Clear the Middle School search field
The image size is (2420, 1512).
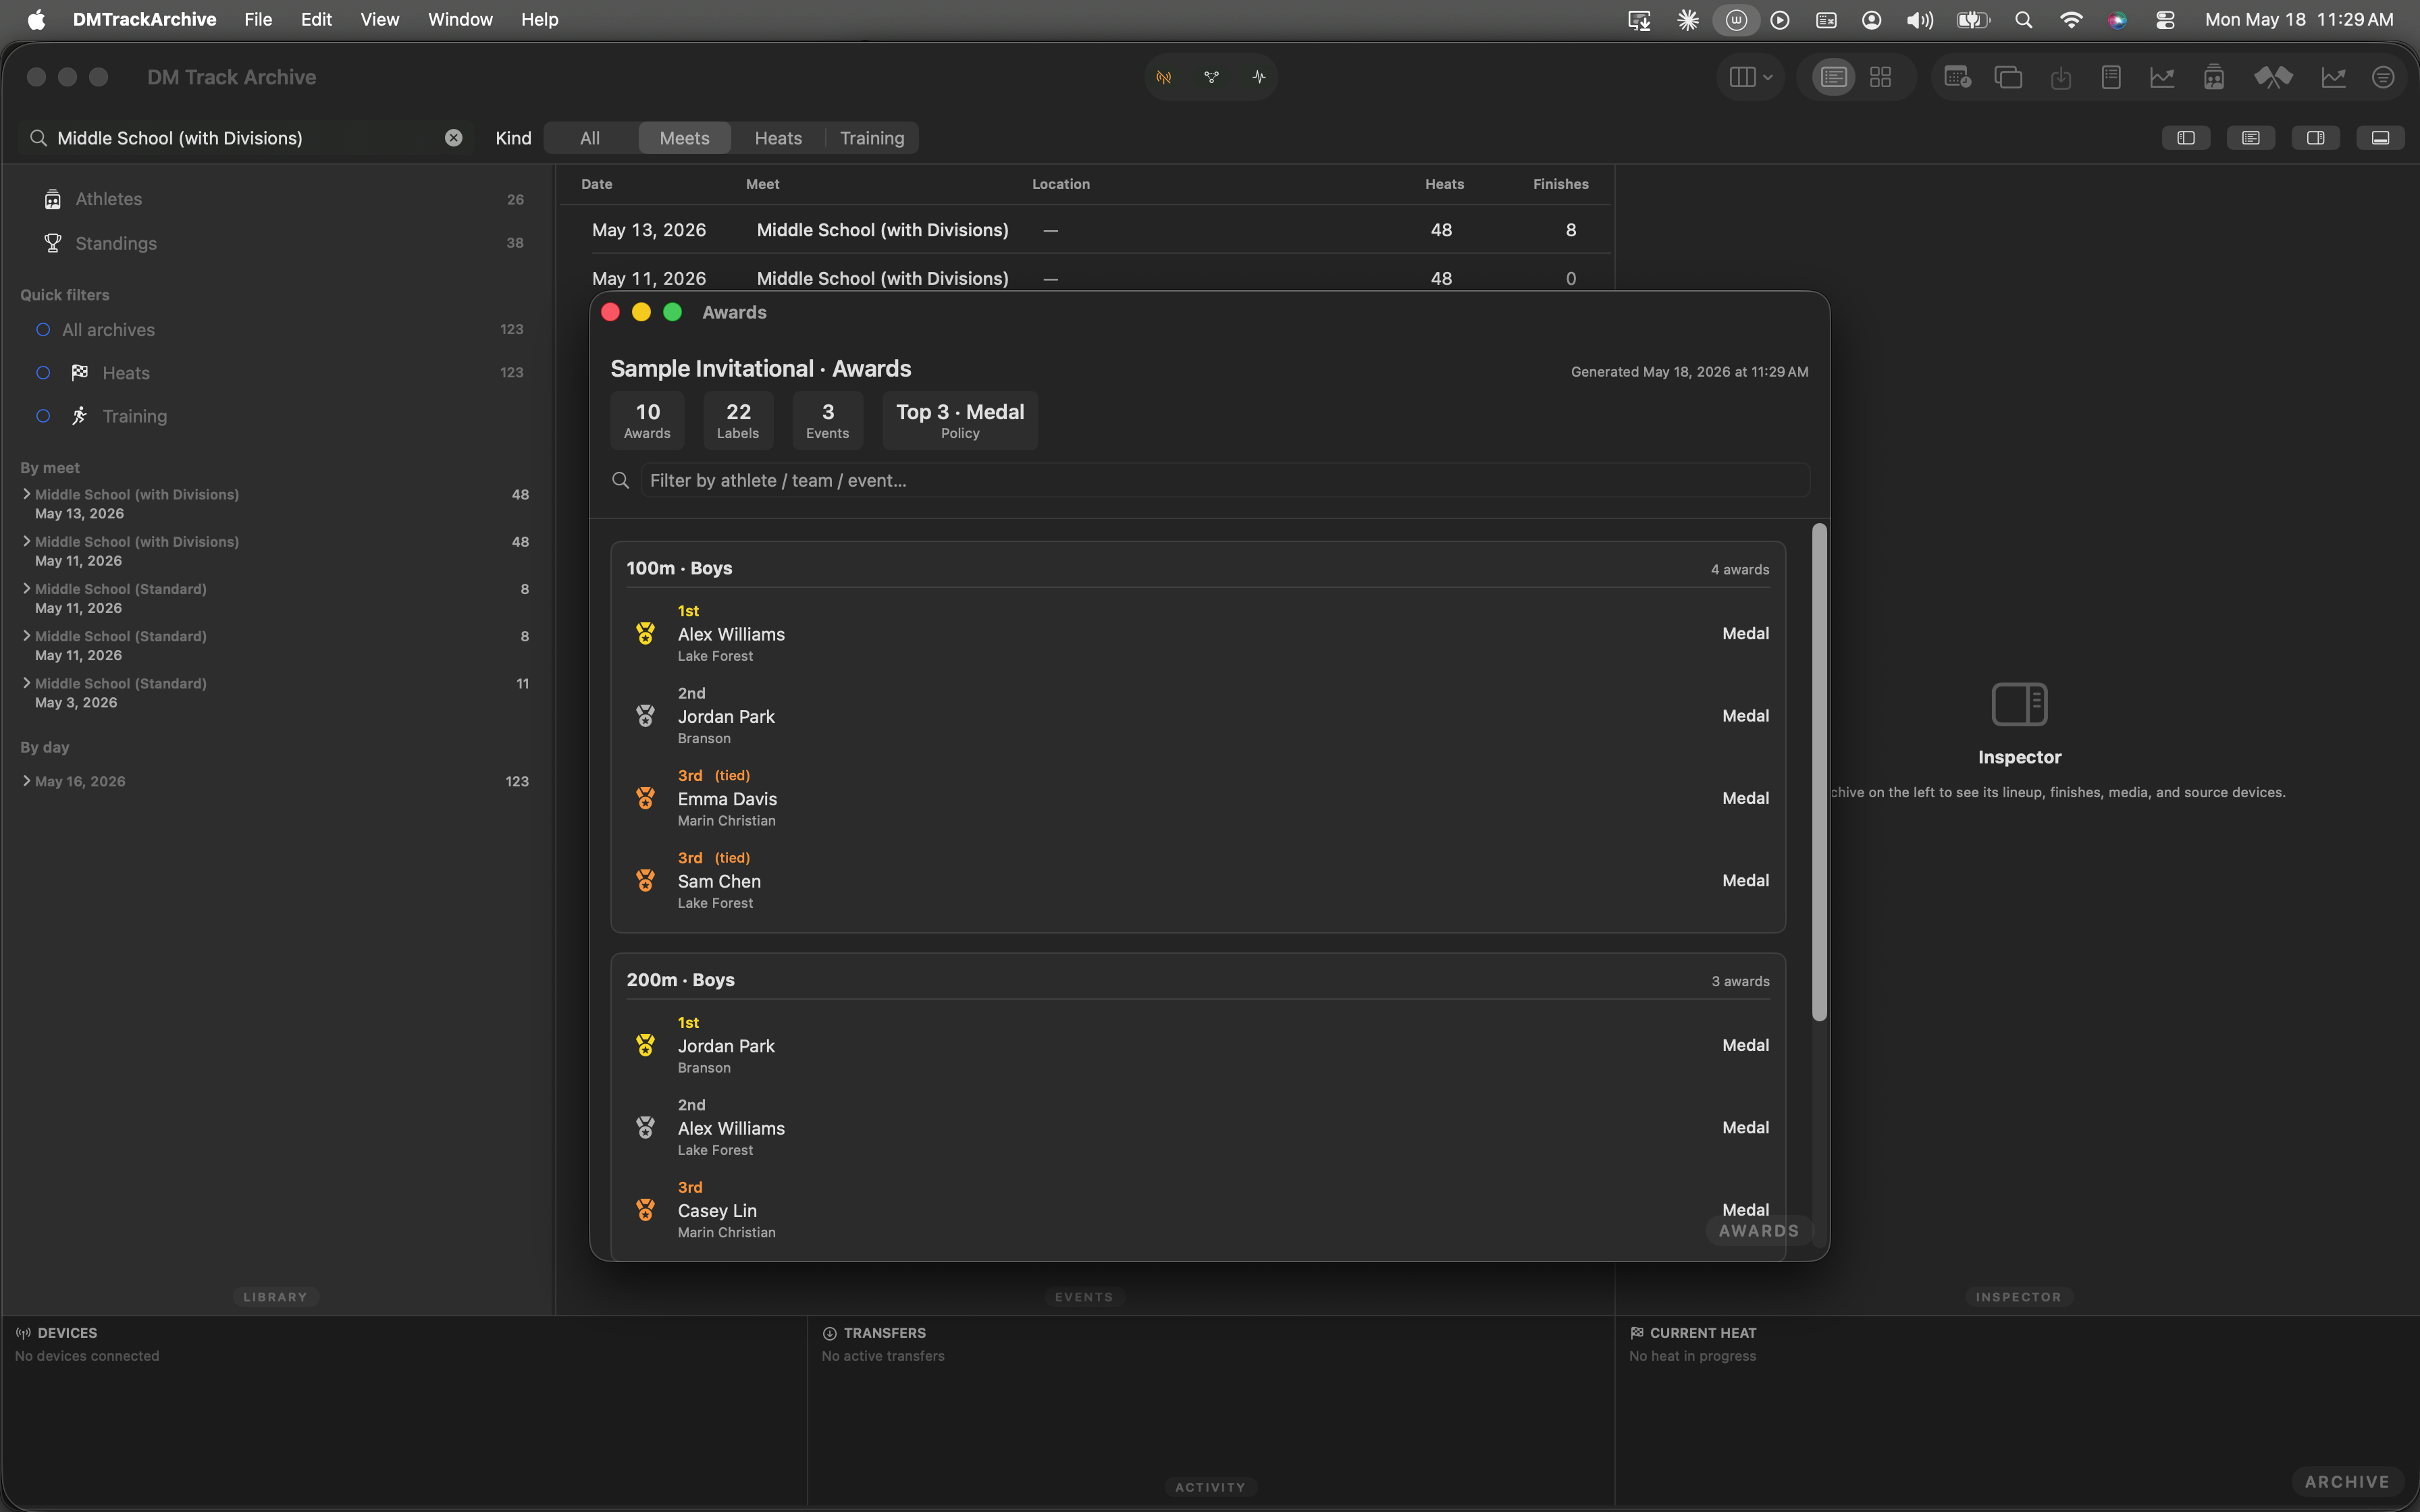pyautogui.click(x=453, y=138)
